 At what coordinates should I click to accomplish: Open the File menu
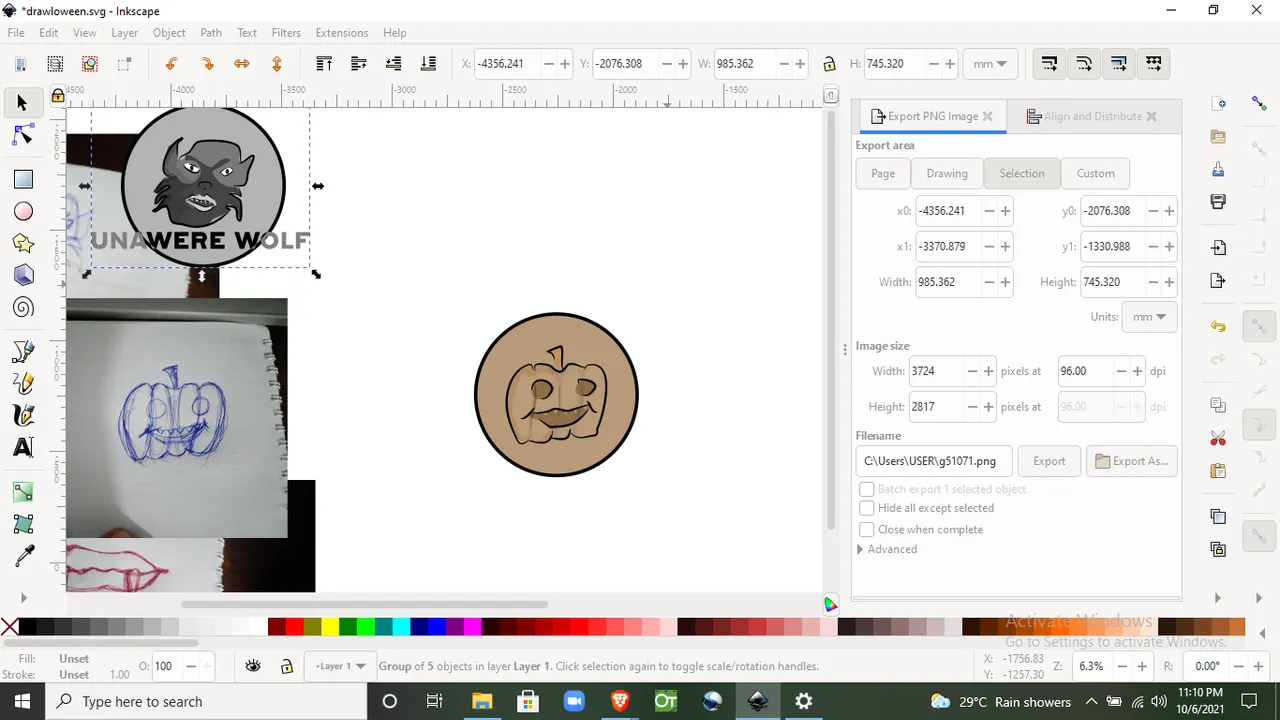pyautogui.click(x=16, y=32)
